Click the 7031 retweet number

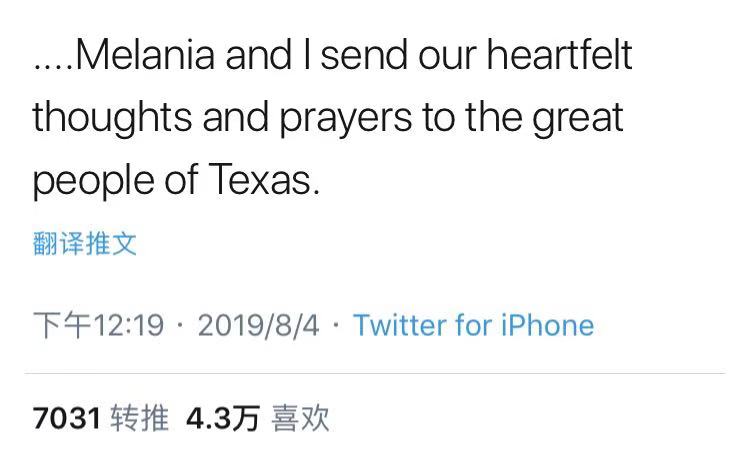67,418
